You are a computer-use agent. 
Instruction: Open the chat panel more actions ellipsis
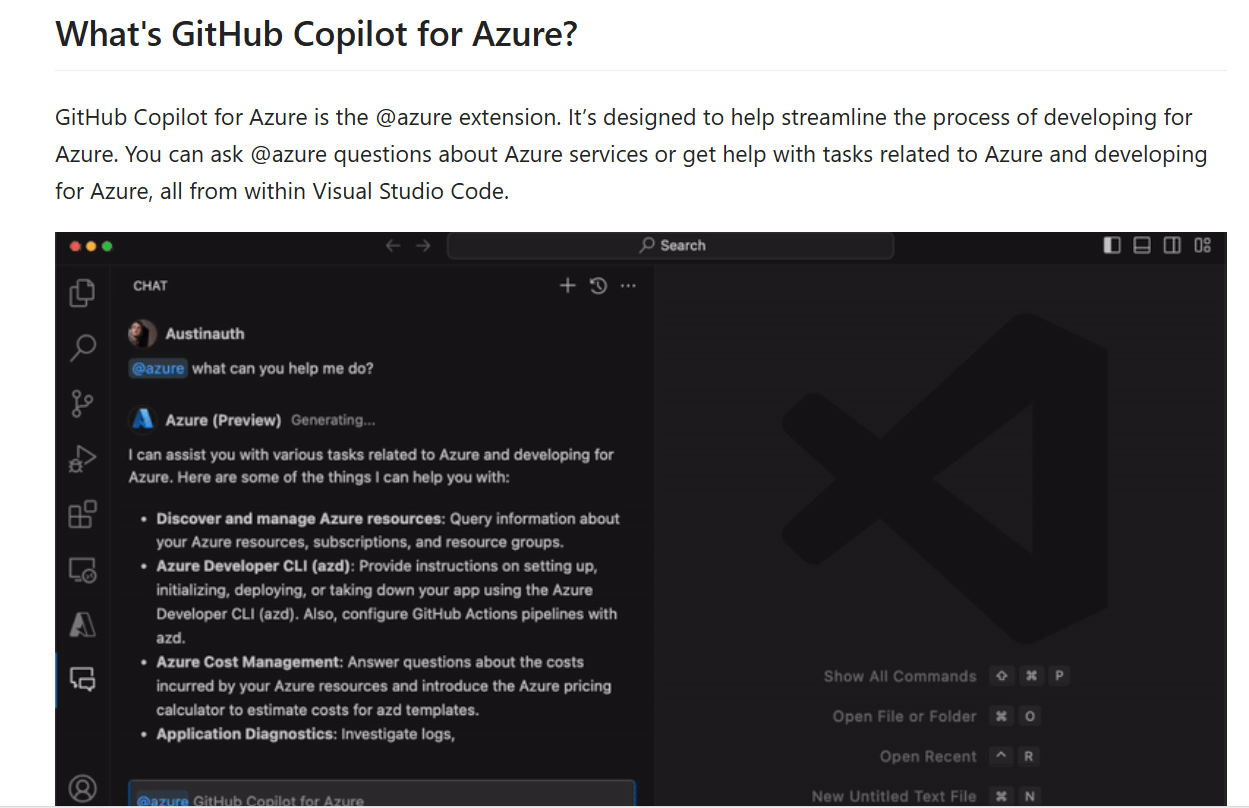tap(628, 286)
